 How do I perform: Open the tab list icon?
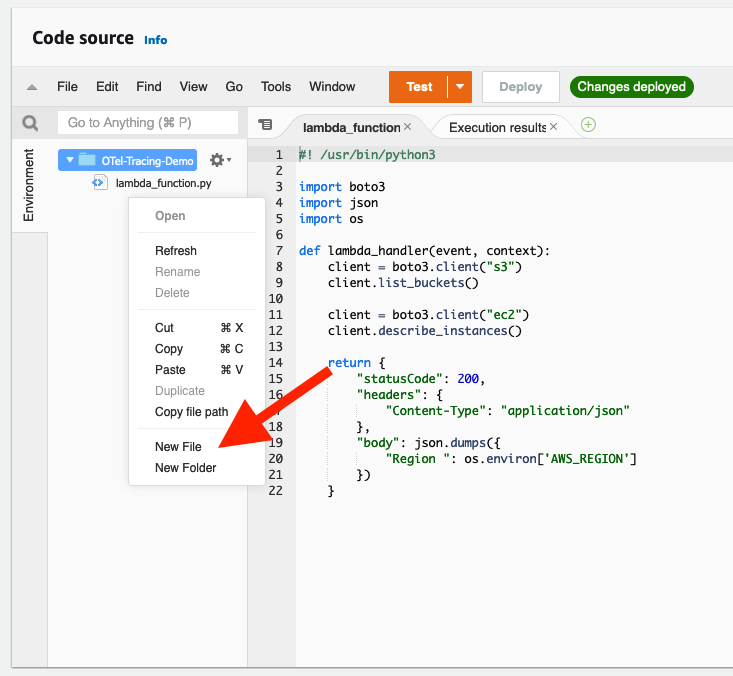coord(265,124)
